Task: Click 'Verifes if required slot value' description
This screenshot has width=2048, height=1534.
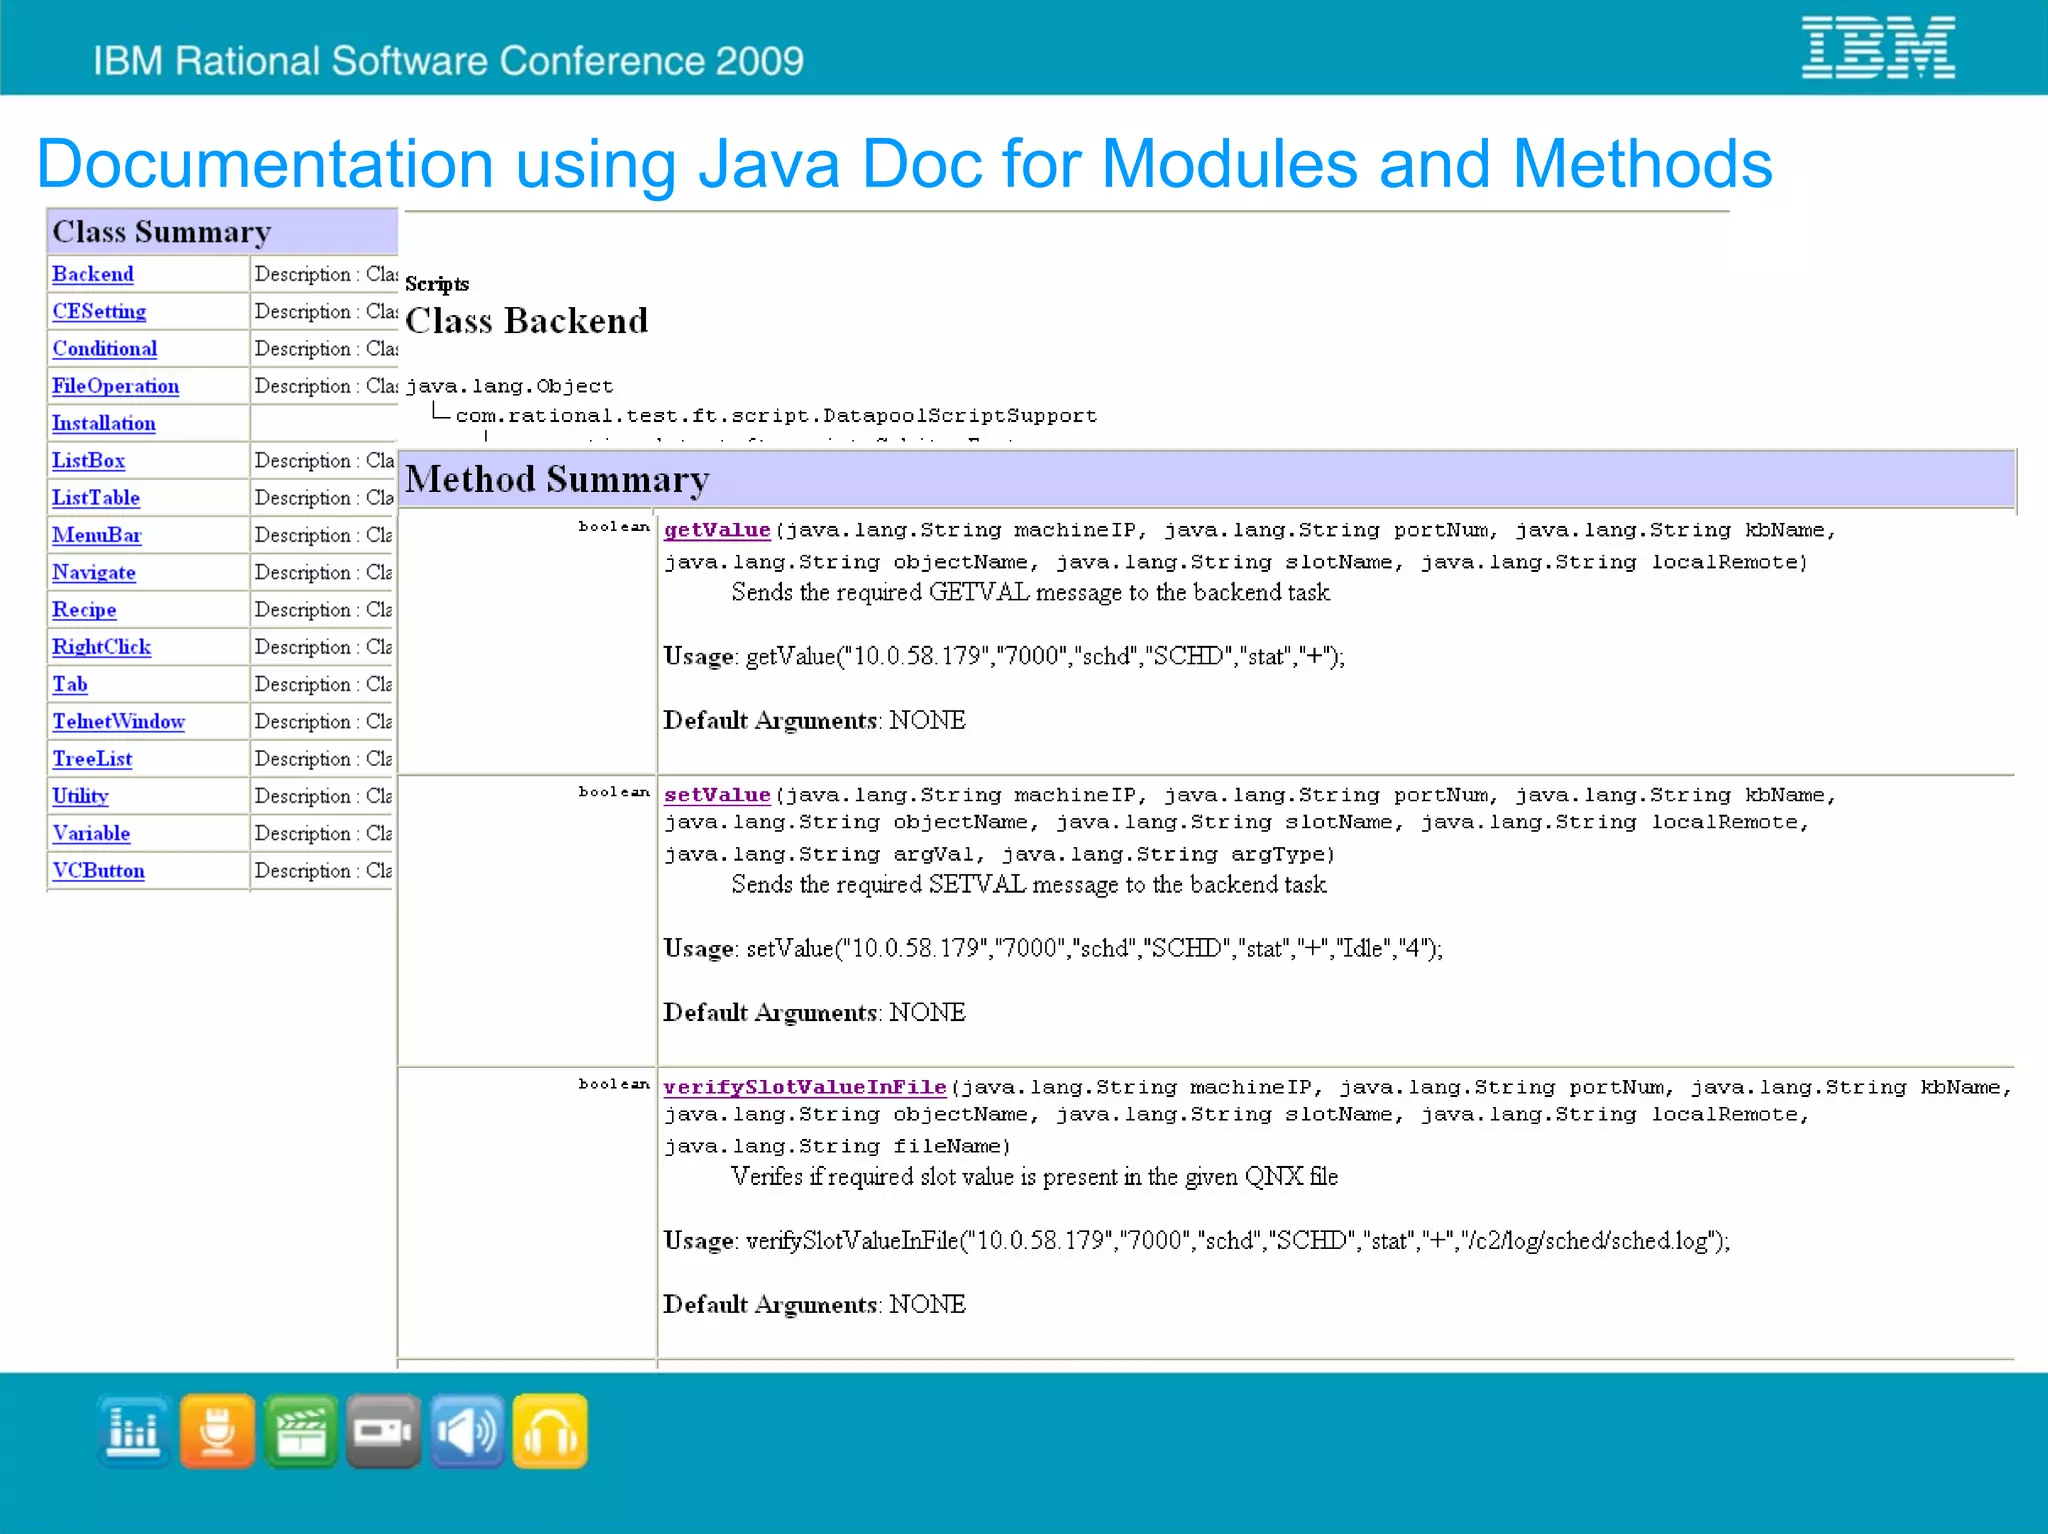Action: (x=1034, y=1177)
